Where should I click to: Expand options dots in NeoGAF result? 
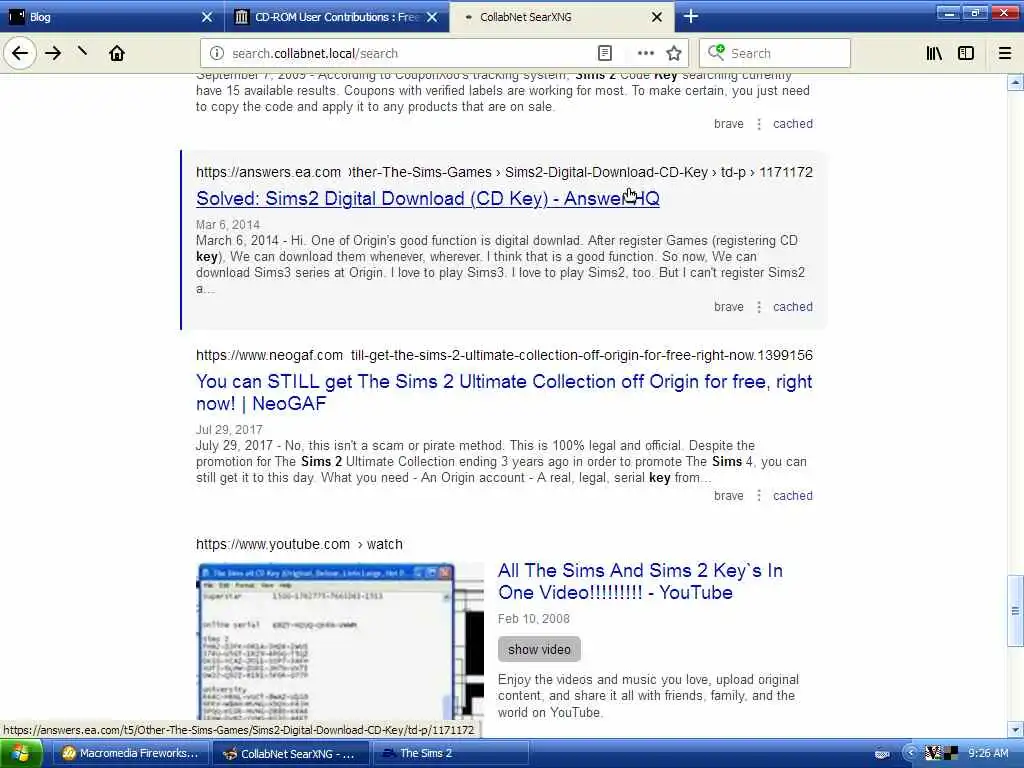[759, 496]
